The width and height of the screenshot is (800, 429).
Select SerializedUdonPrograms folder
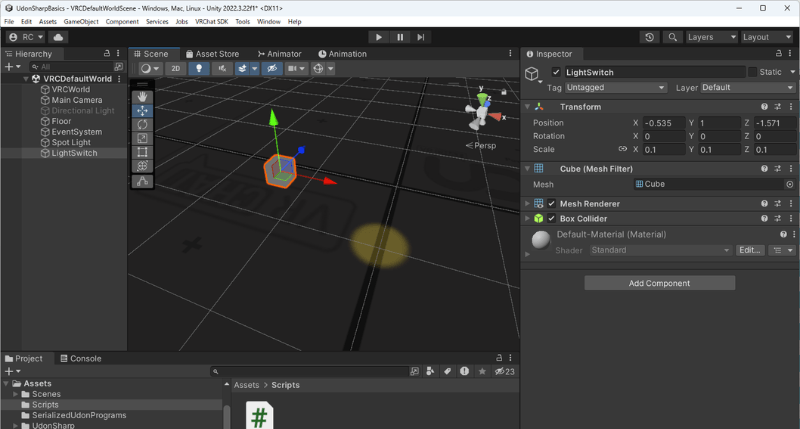(x=79, y=415)
